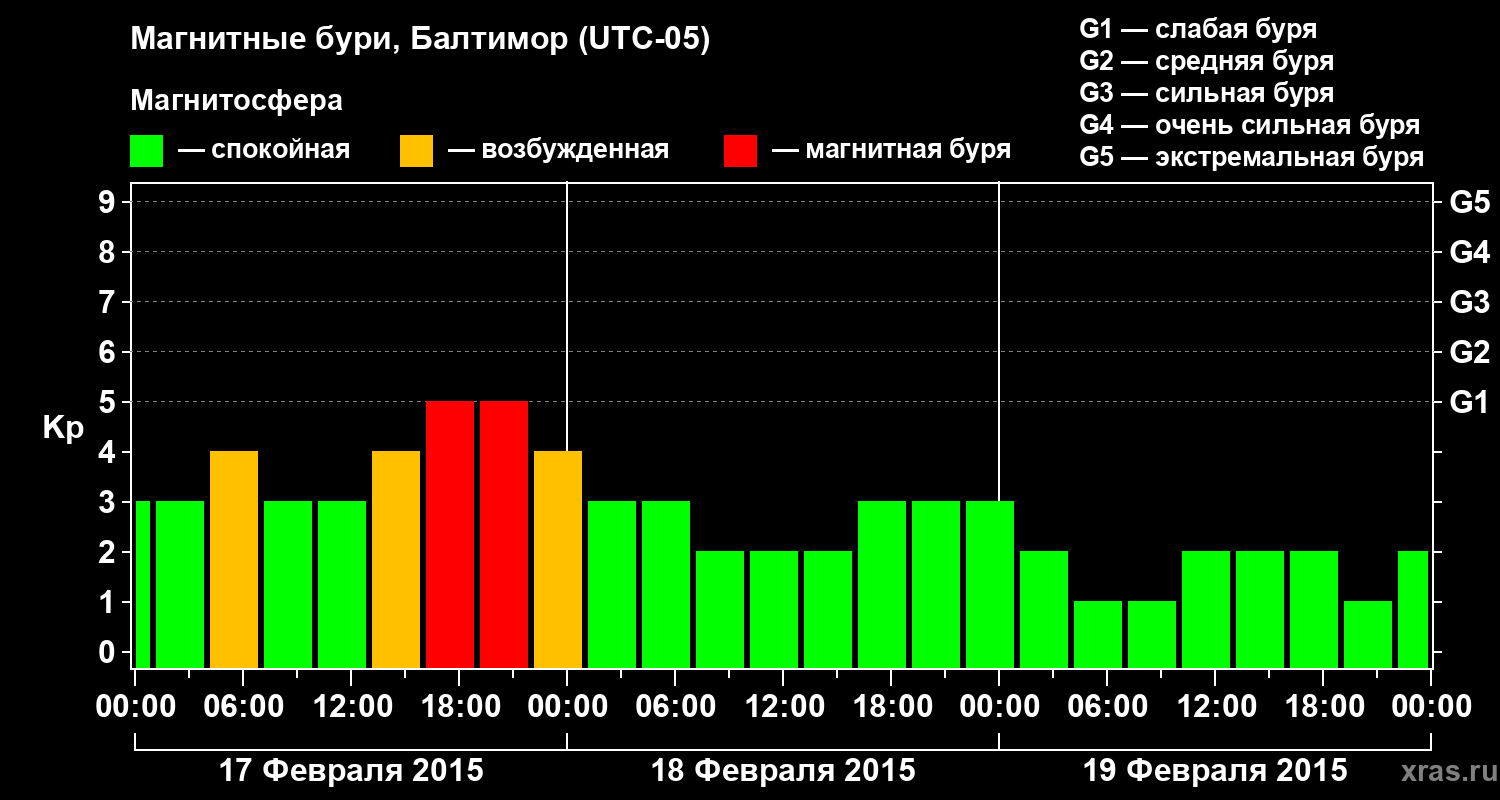This screenshot has width=1500, height=800.
Task: Click the green Kp 1 bar above 06:00, 19 Февраля
Action: [1098, 634]
